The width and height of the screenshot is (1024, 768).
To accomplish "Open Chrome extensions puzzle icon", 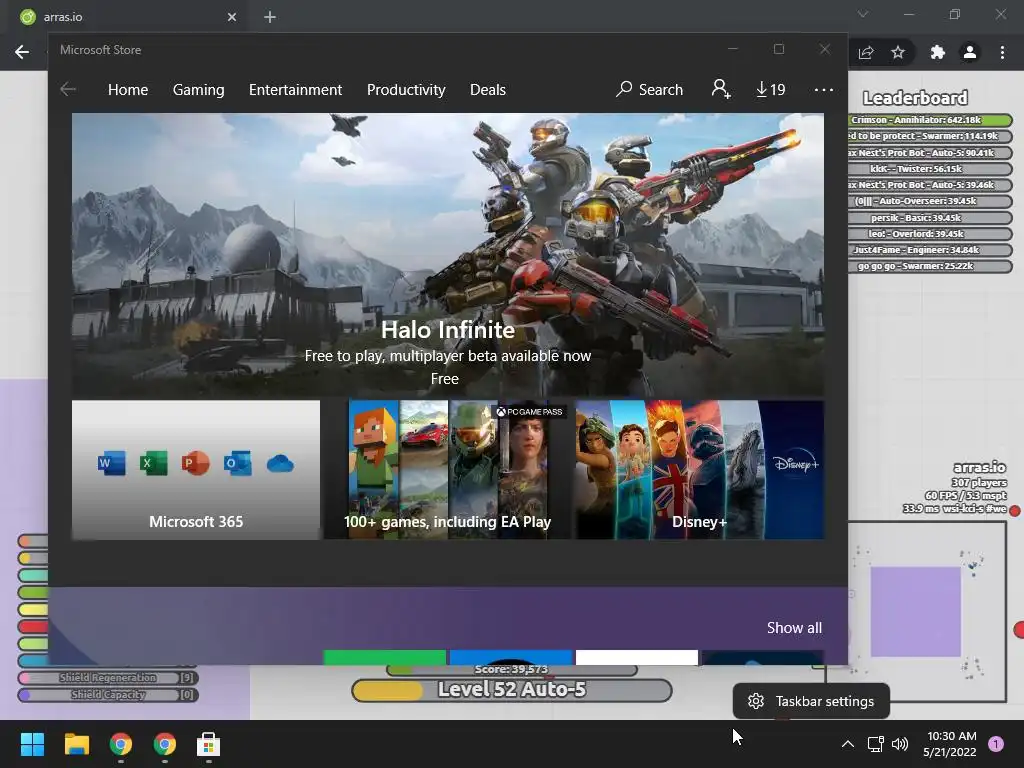I will [x=938, y=52].
